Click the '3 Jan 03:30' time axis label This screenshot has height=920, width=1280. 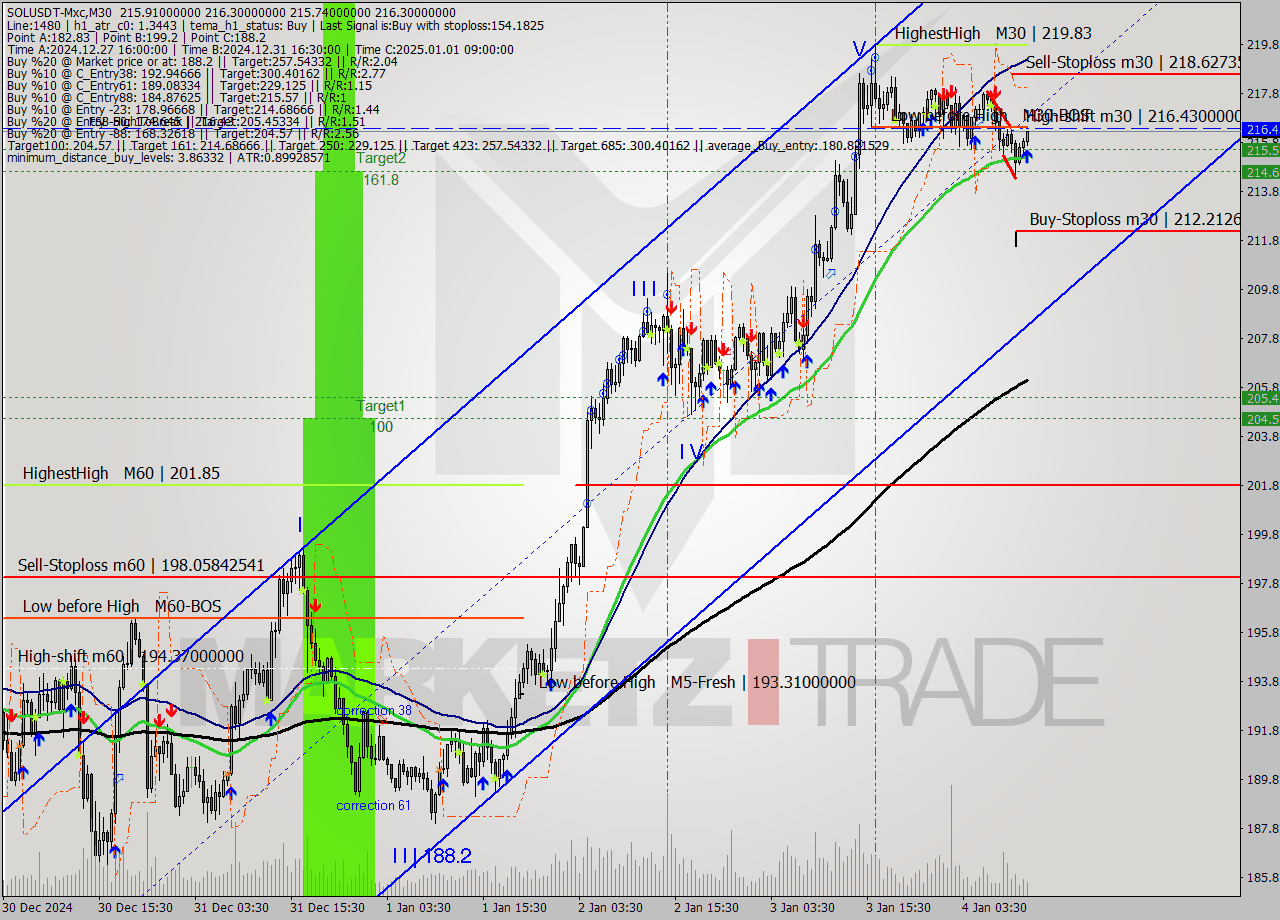[802, 908]
